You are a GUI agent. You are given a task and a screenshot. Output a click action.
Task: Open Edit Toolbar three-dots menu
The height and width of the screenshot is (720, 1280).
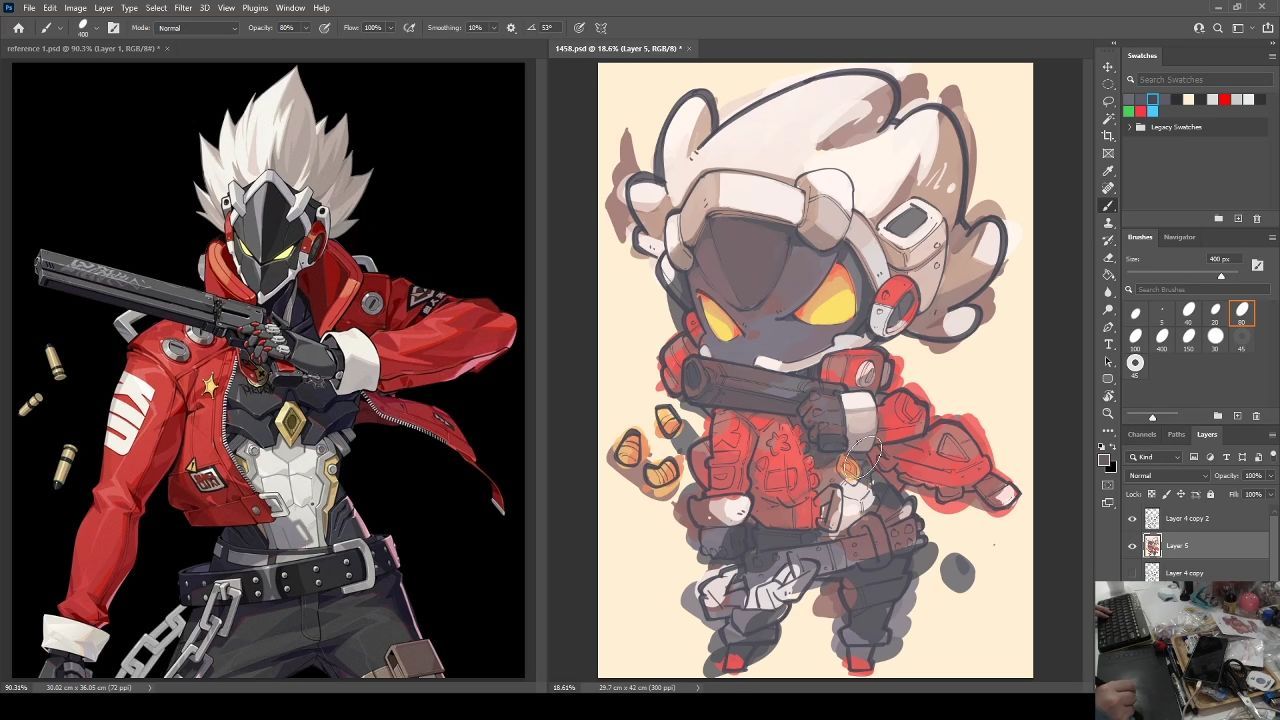click(x=1108, y=431)
